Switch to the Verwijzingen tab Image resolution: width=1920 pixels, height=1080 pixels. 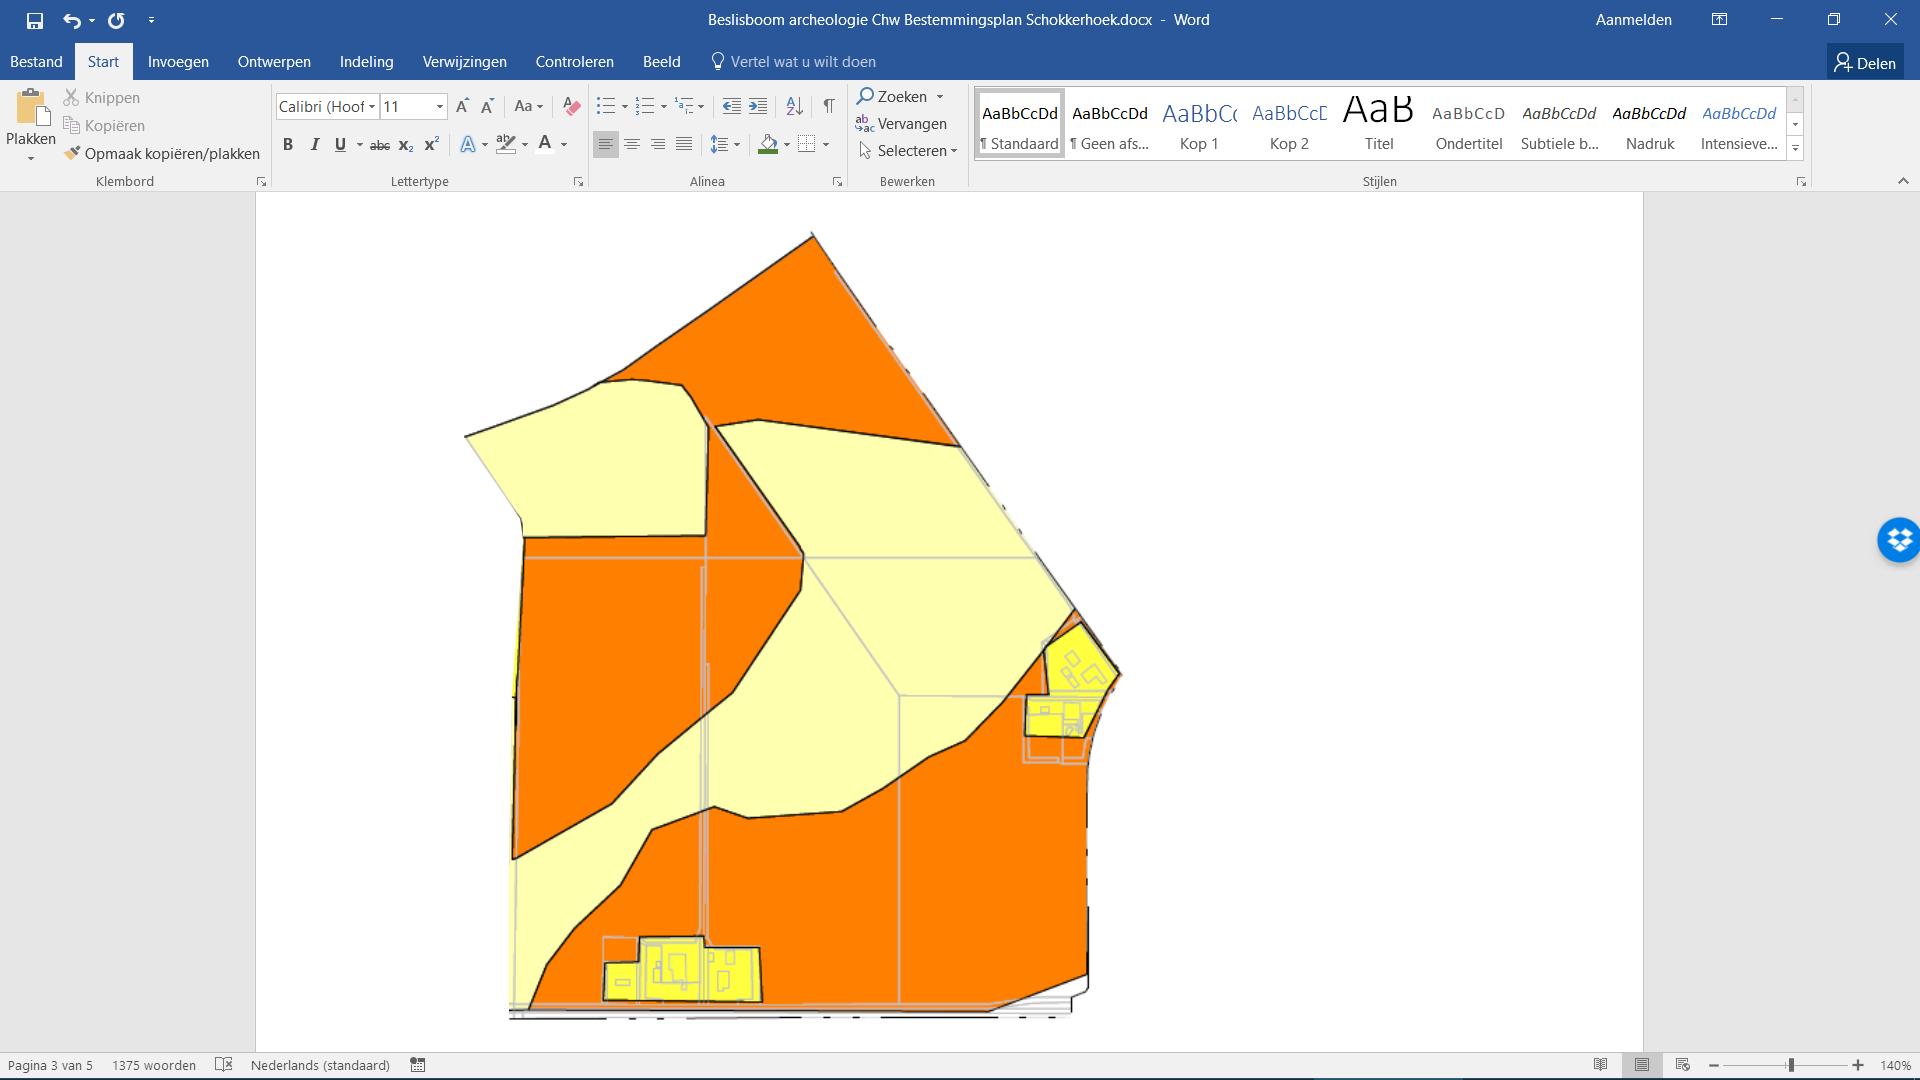coord(464,62)
